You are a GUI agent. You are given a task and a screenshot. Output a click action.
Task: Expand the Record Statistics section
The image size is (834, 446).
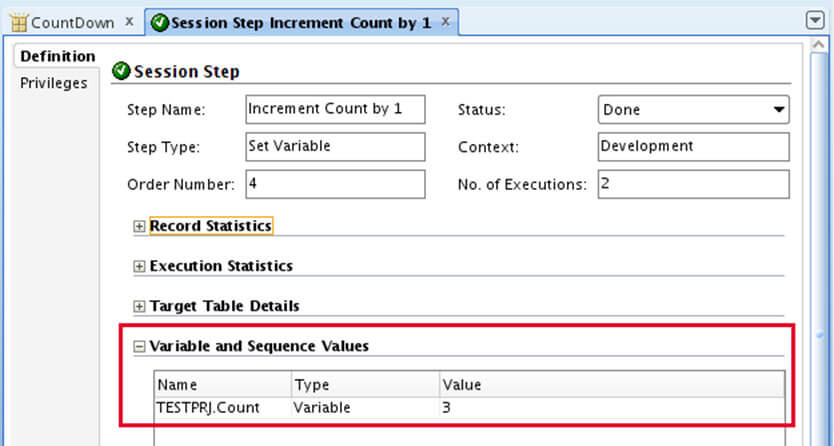coord(139,226)
